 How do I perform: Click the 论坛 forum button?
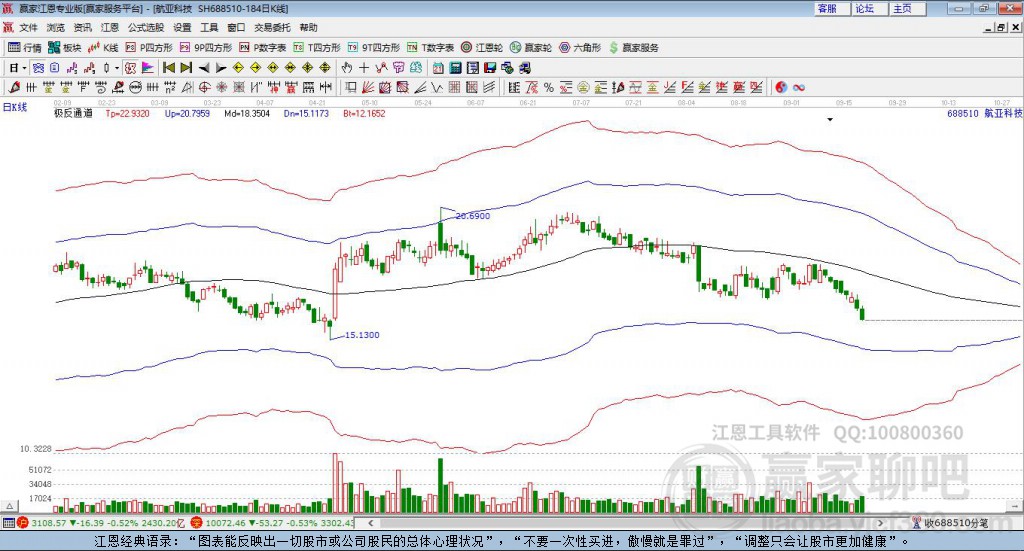(870, 8)
